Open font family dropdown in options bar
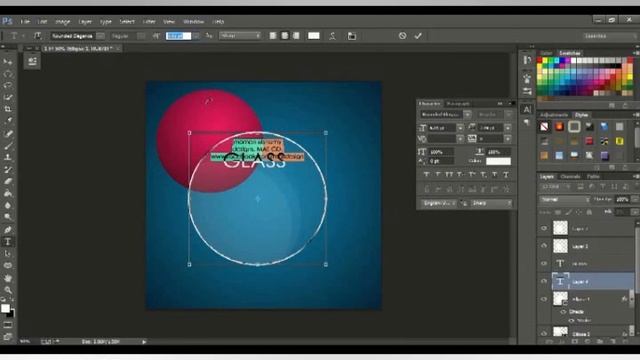The height and width of the screenshot is (360, 640). pos(100,36)
